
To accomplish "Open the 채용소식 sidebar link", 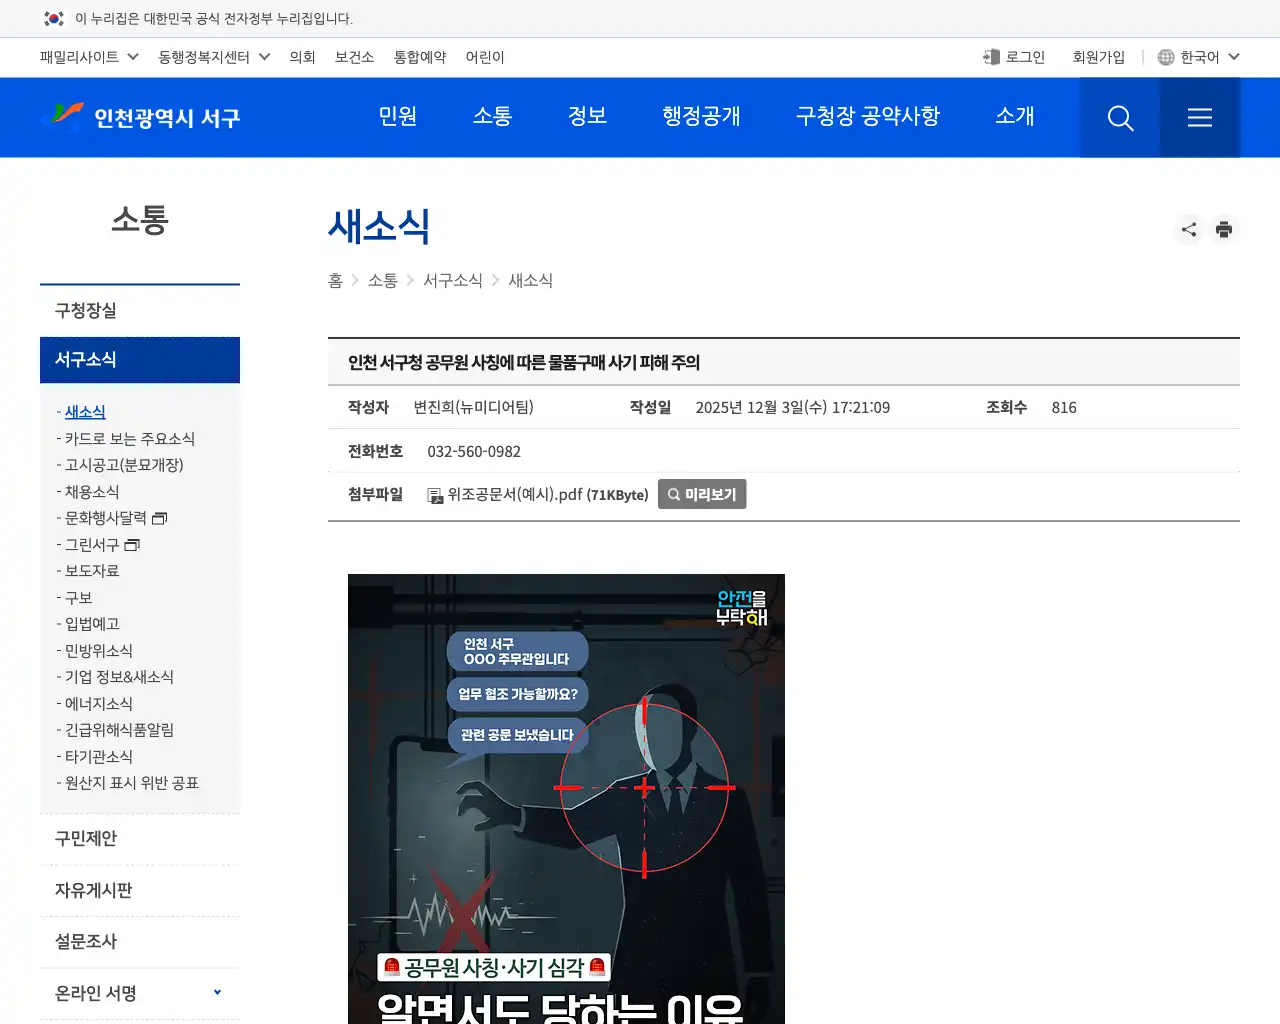I will click(x=90, y=491).
